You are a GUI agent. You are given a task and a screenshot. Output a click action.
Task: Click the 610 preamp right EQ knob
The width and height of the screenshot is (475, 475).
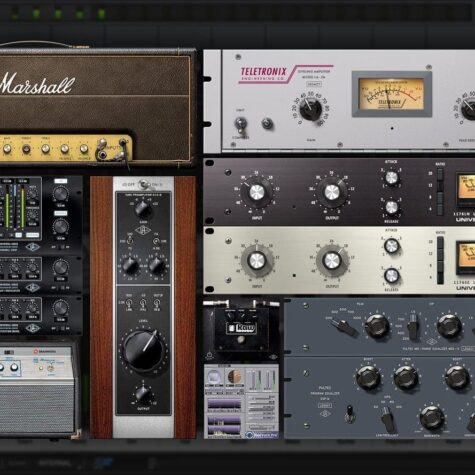pyautogui.click(x=156, y=266)
